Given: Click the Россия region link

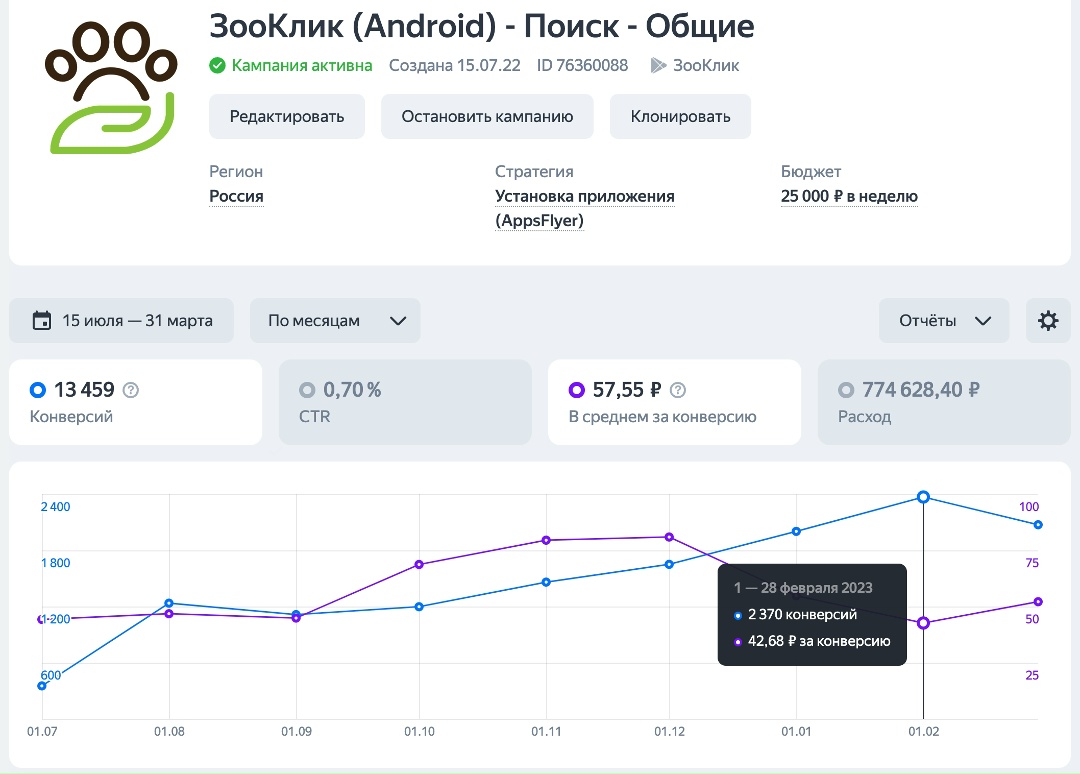Looking at the screenshot, I should tap(236, 197).
